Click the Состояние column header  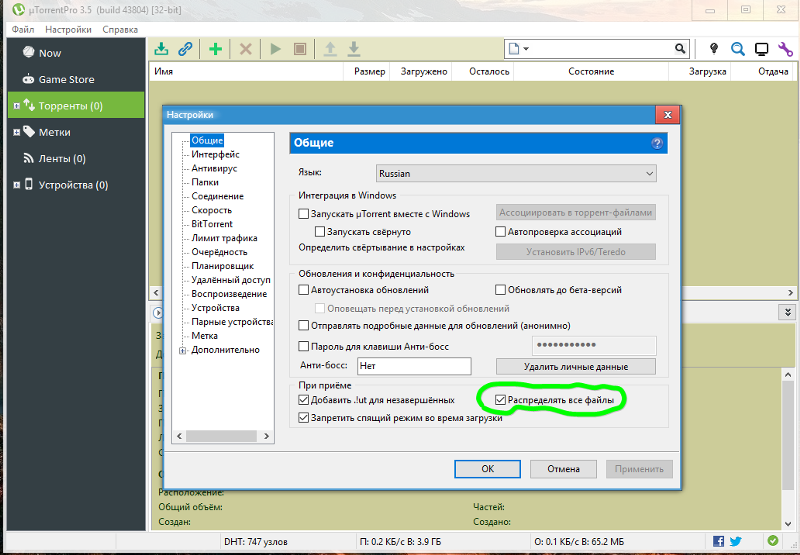click(x=591, y=71)
